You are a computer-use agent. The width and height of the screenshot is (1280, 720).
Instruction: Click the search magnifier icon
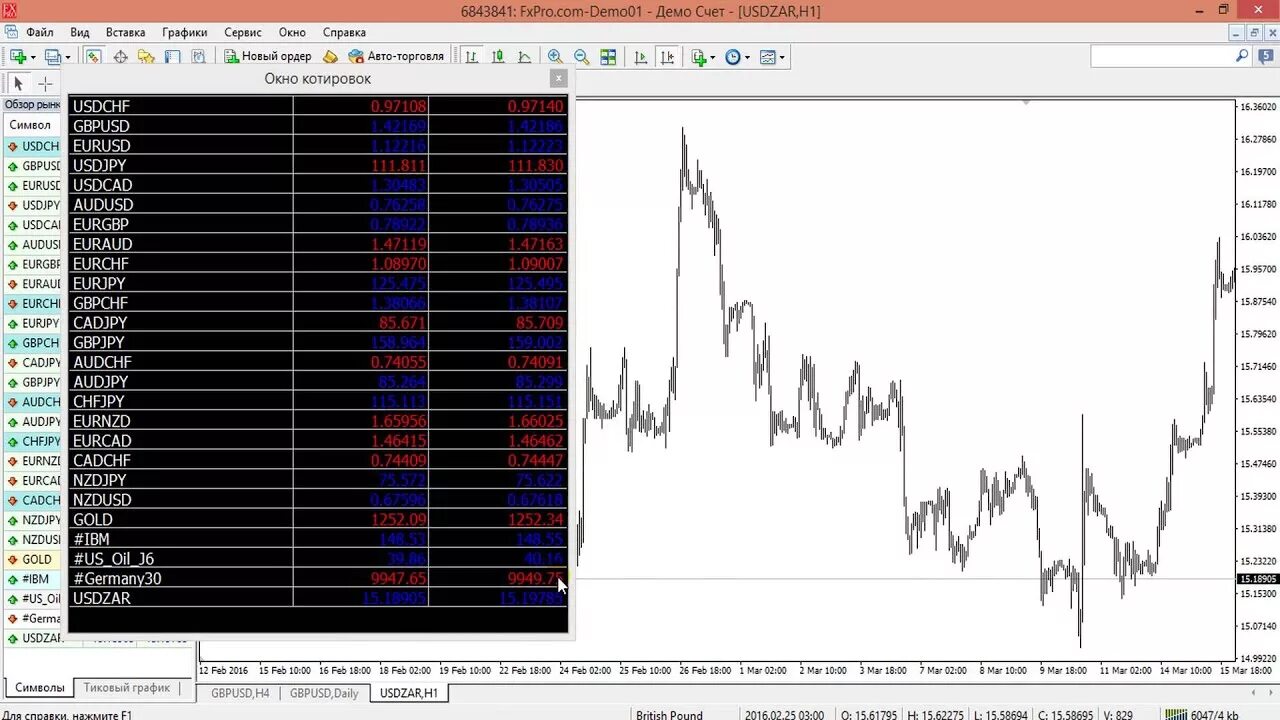click(1242, 57)
